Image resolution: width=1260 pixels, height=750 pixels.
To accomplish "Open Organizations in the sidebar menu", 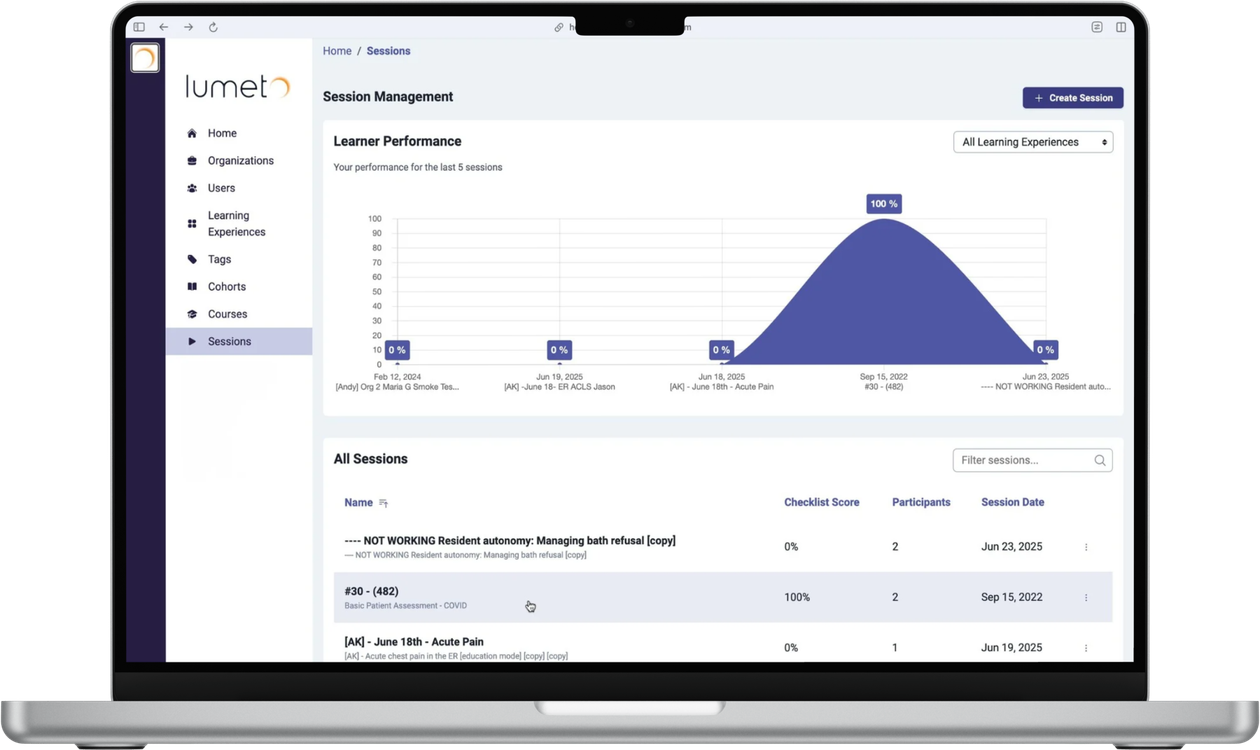I will [239, 160].
